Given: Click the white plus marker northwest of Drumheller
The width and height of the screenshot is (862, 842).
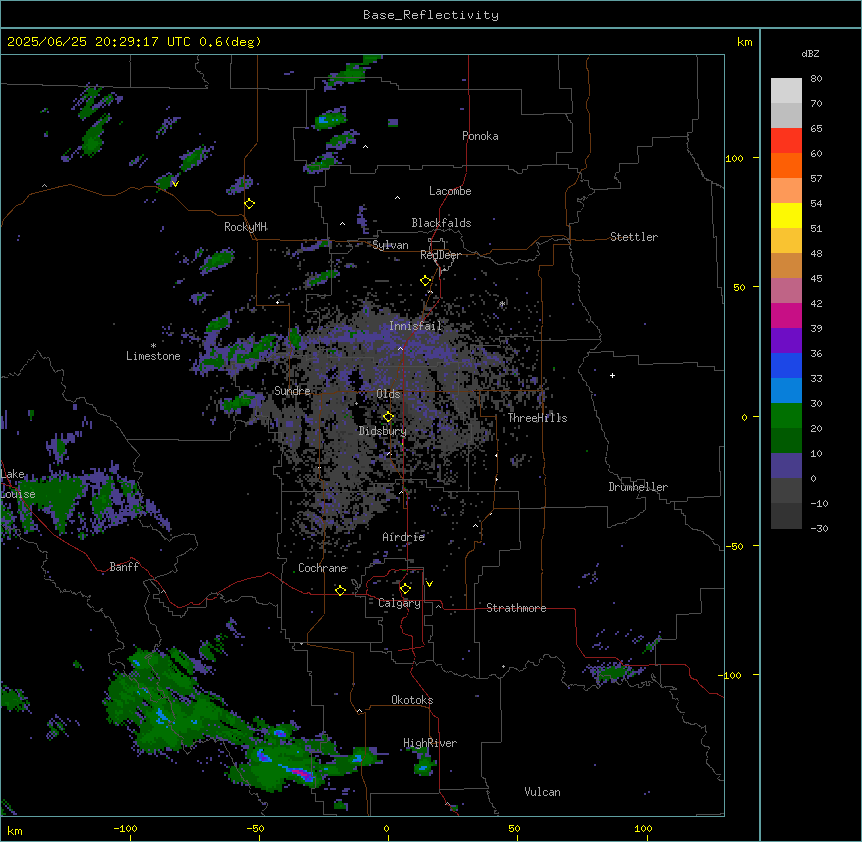Looking at the screenshot, I should coord(612,375).
